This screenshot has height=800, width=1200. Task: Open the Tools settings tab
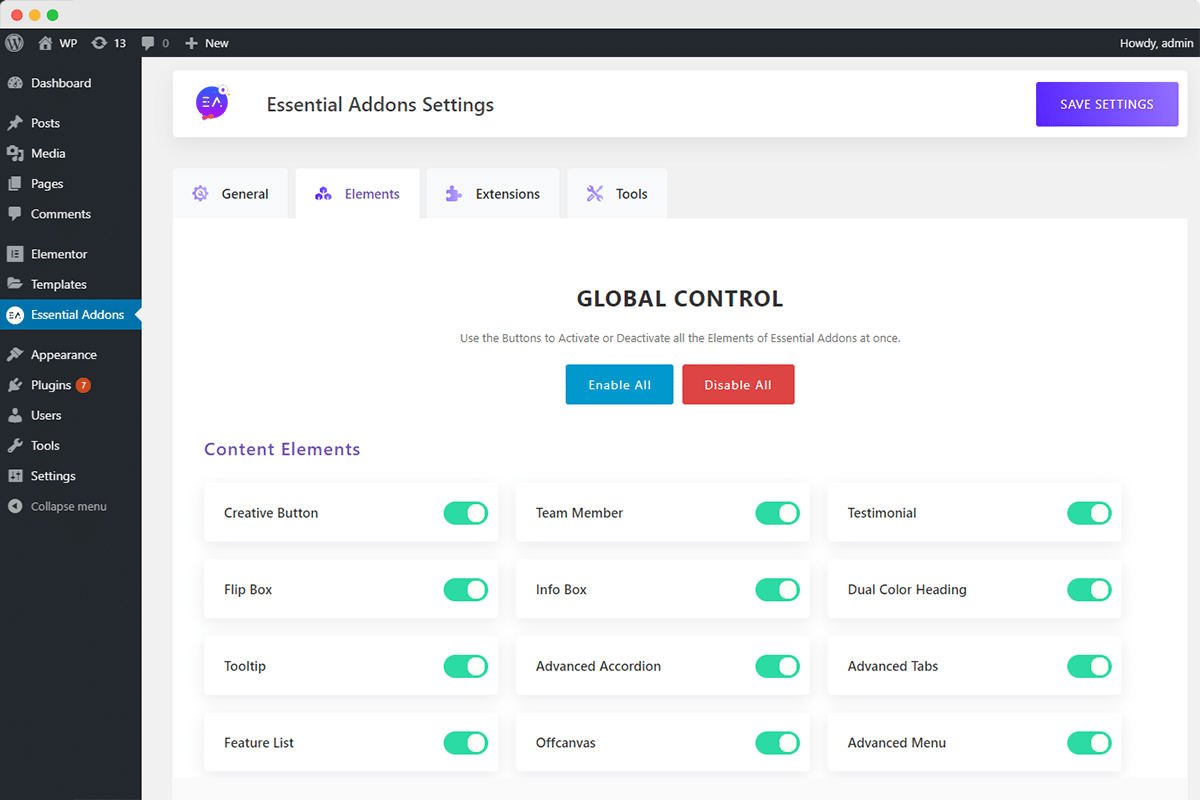tap(617, 194)
